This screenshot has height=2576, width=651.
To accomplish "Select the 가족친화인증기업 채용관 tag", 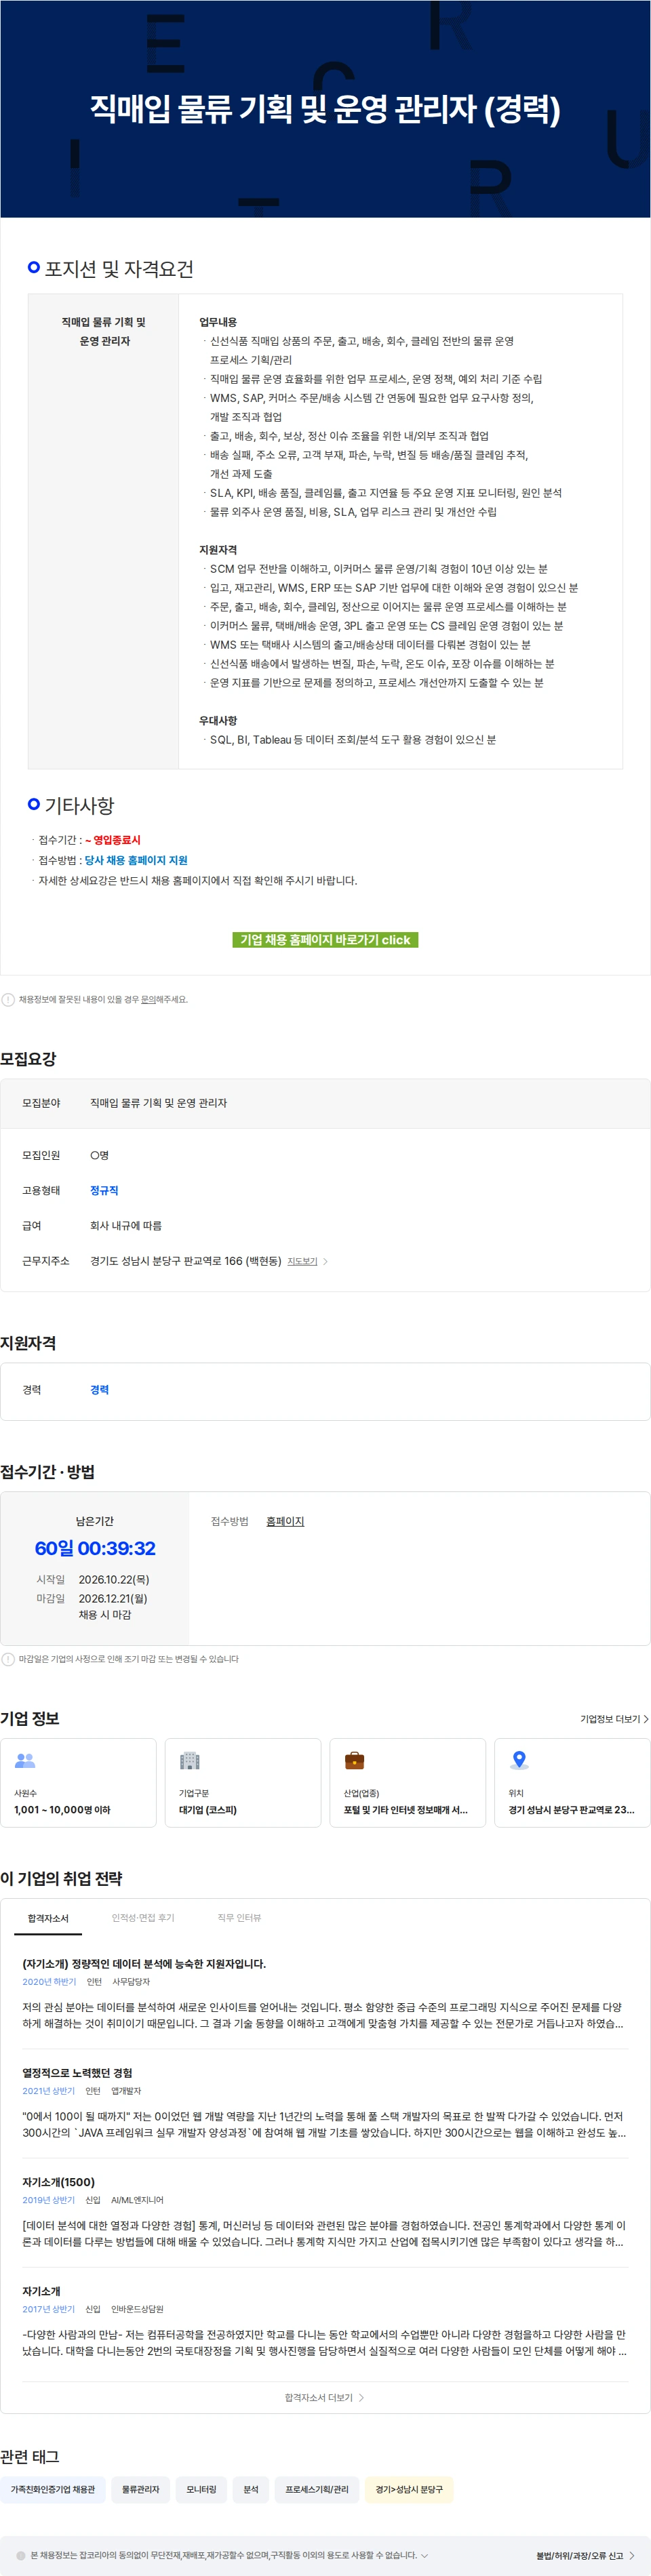I will click(x=52, y=2489).
